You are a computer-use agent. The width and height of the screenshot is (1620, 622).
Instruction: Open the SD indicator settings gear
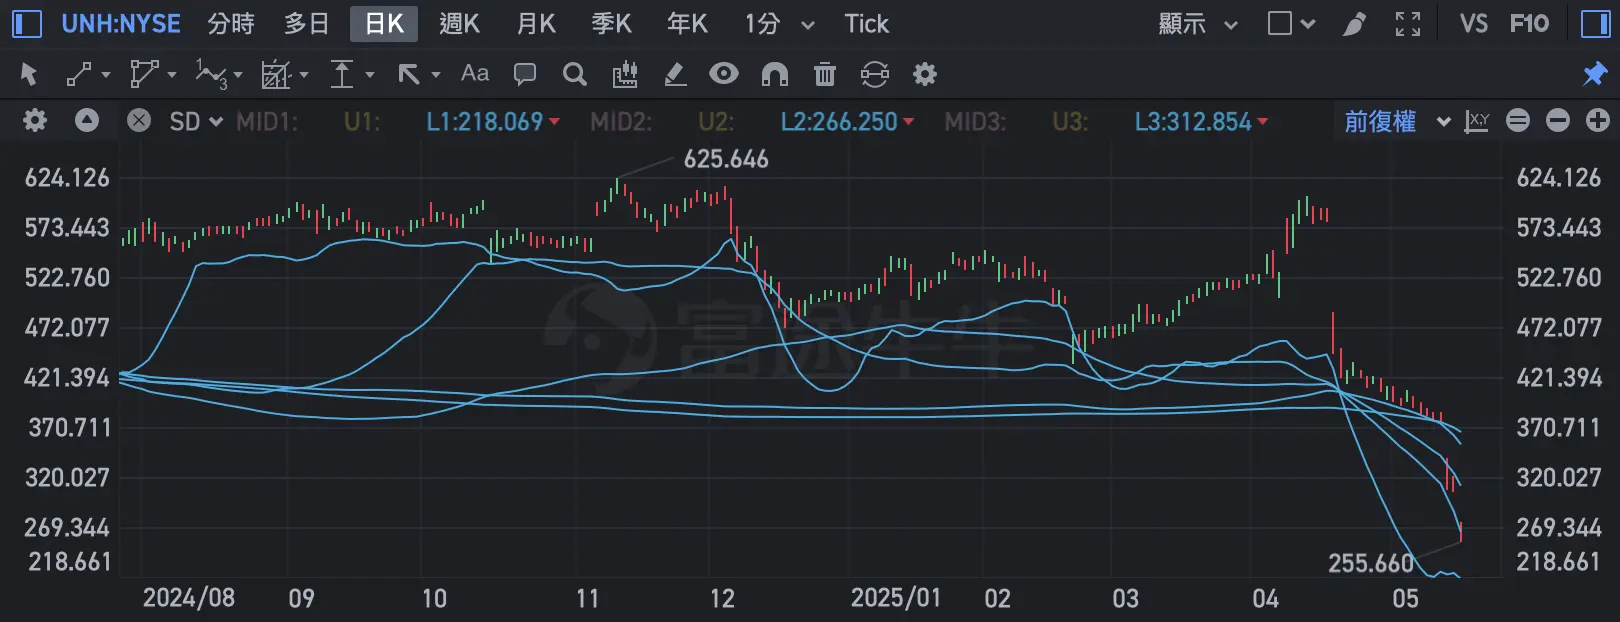pyautogui.click(x=35, y=121)
